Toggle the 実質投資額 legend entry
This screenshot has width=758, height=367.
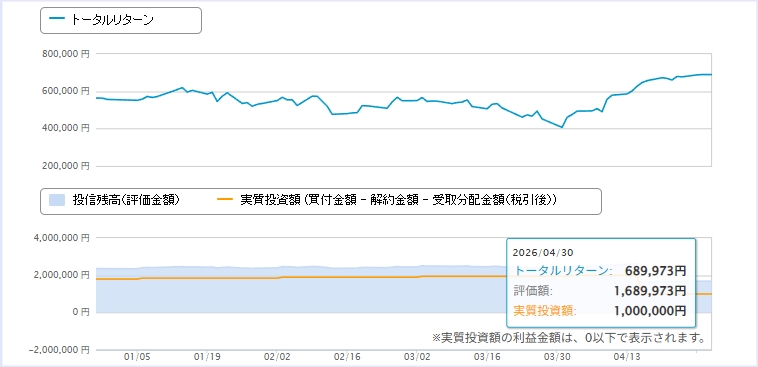(x=387, y=200)
